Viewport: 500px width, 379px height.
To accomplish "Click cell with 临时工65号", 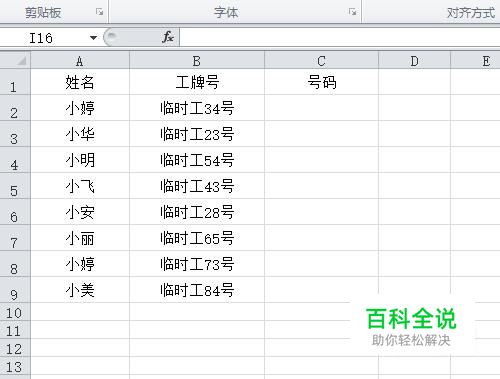I will tap(197, 238).
